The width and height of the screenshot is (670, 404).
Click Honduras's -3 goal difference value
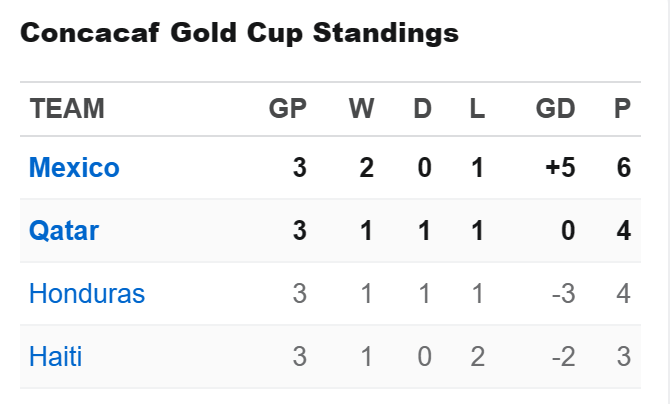(x=562, y=294)
